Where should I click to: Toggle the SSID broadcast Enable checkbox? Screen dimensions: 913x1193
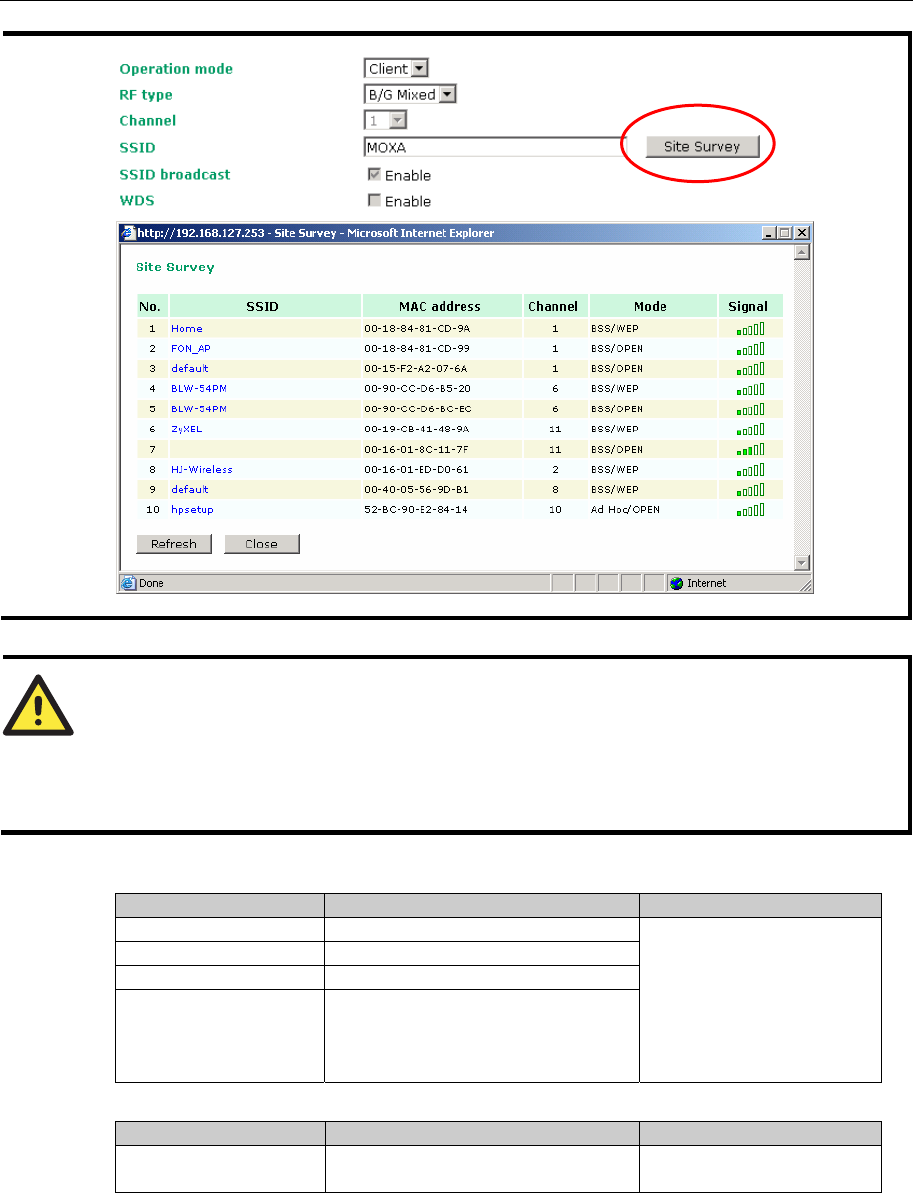pos(374,174)
